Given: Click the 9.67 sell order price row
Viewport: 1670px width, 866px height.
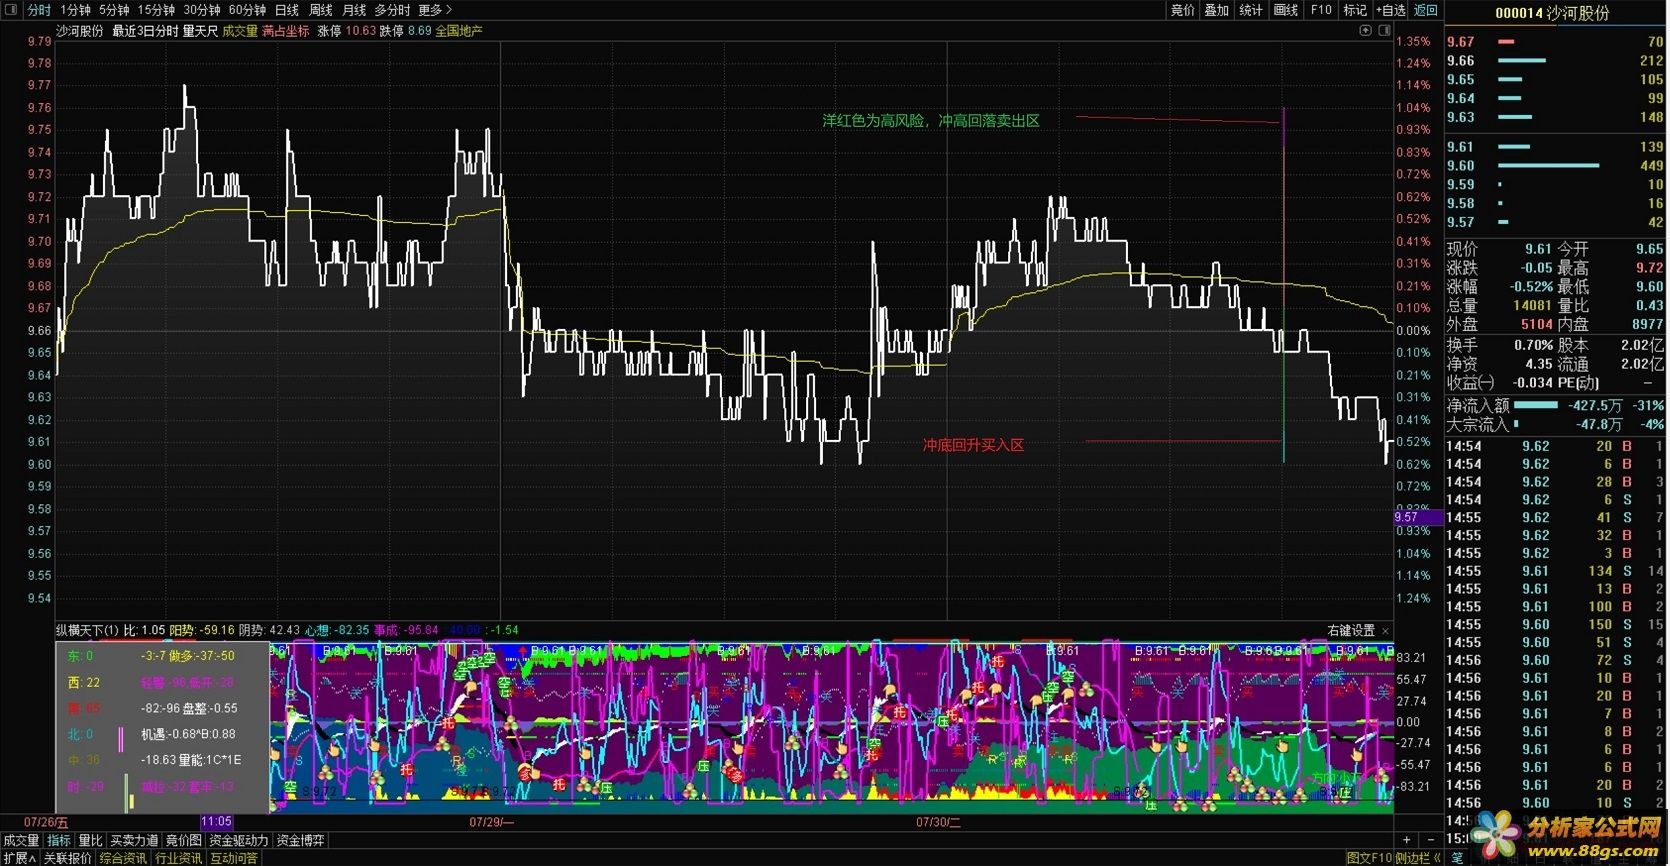Looking at the screenshot, I should tap(1555, 42).
